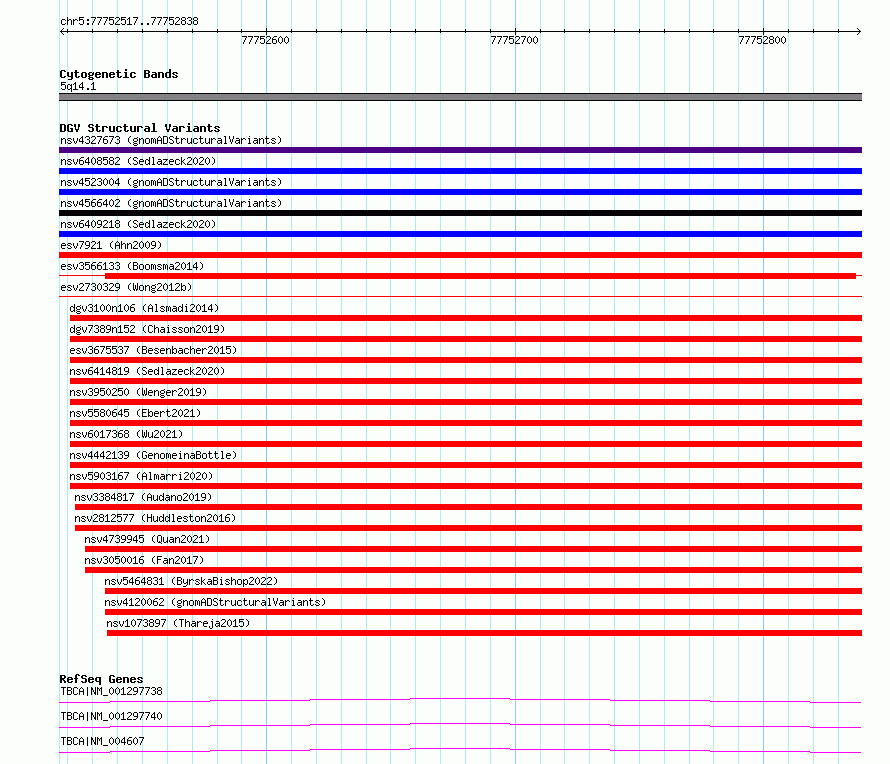Click the magenta intron line of TBCA|NM_001297738
890x764 pixels.
click(x=460, y=700)
